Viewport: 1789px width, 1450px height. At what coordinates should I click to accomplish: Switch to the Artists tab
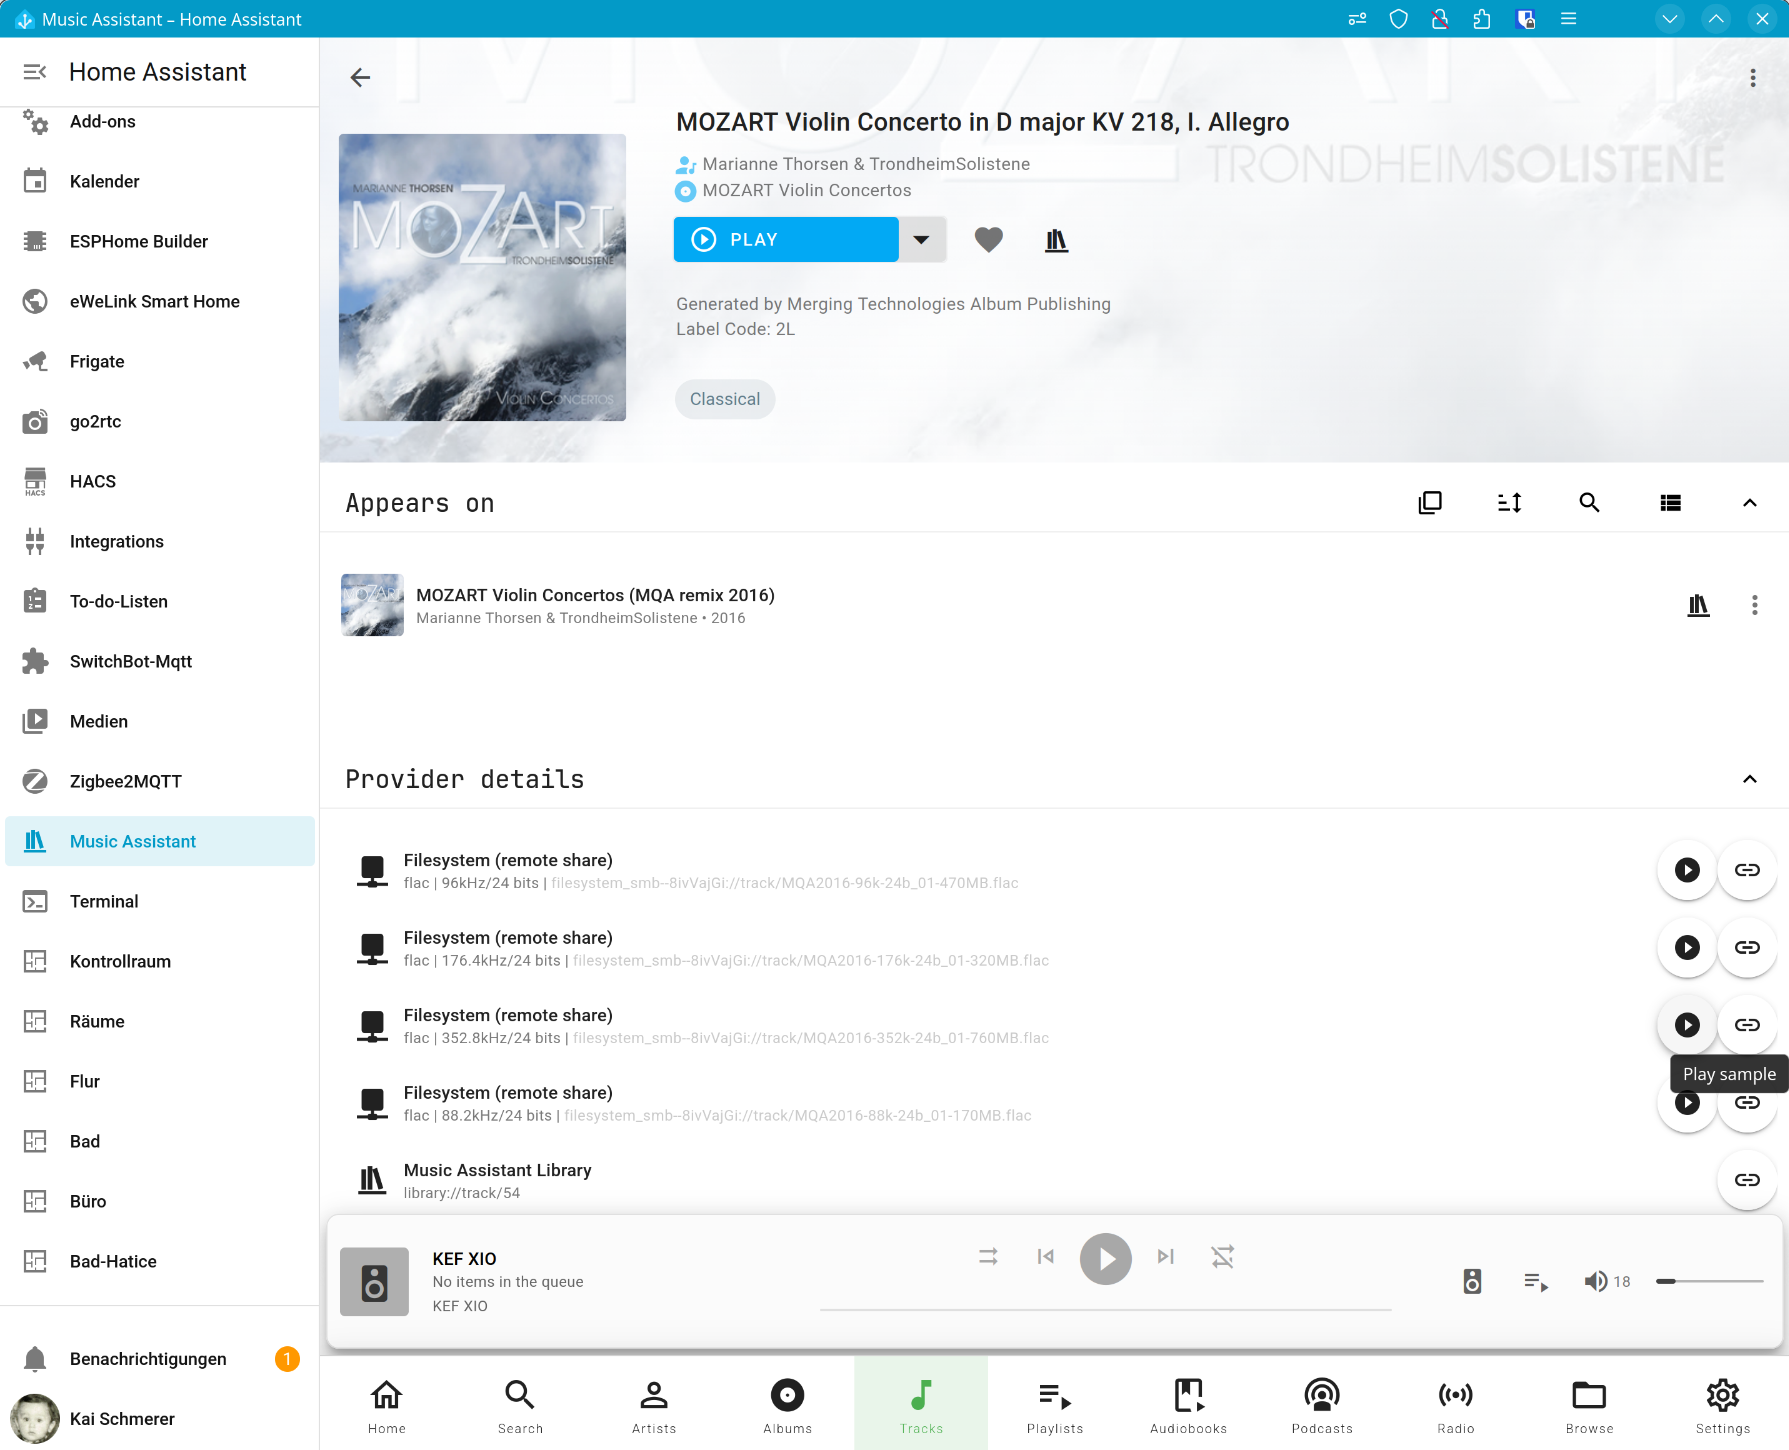(x=654, y=1404)
